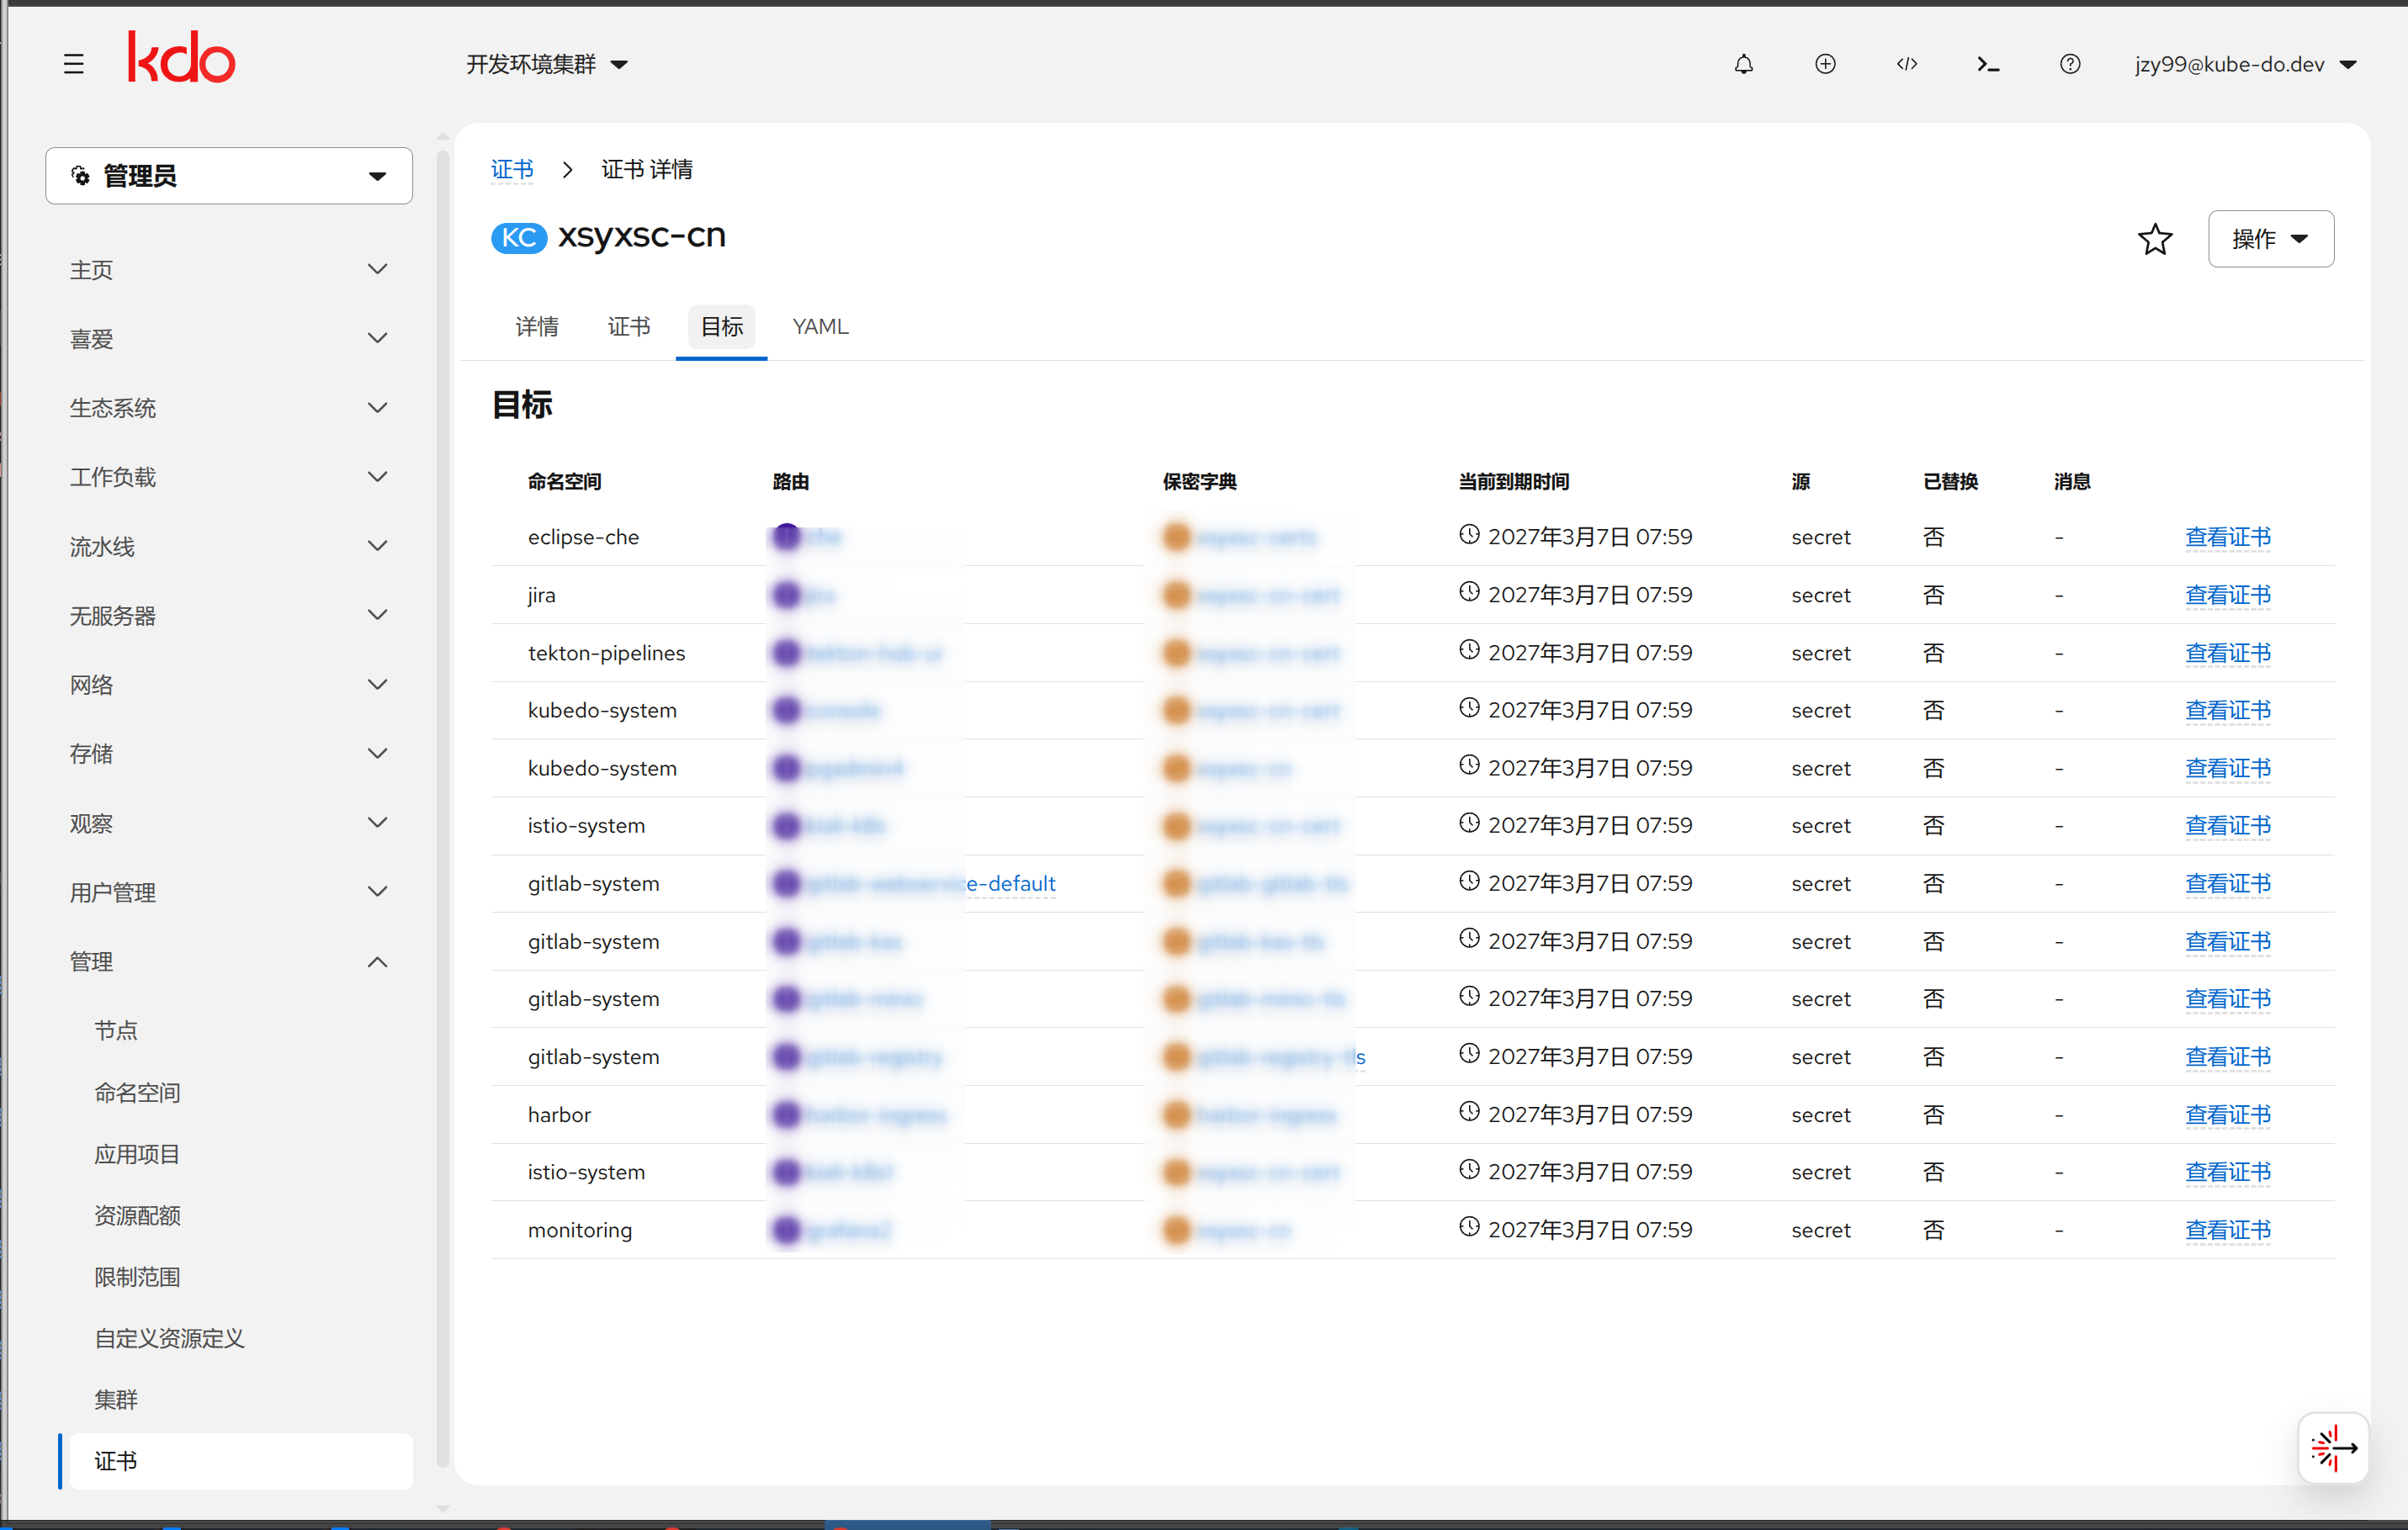Open the jzy99@kube-do.dev user menu
This screenshot has height=1530, width=2408.
tap(2245, 64)
